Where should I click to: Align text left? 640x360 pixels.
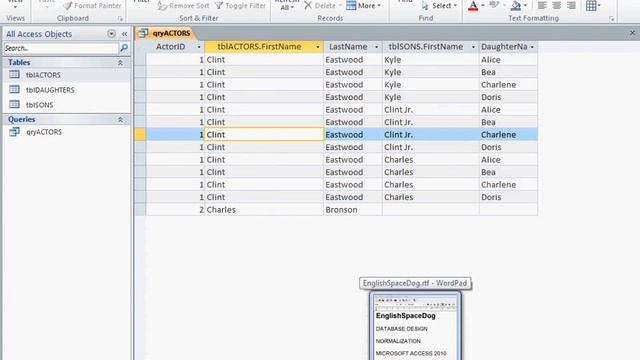[542, 6]
